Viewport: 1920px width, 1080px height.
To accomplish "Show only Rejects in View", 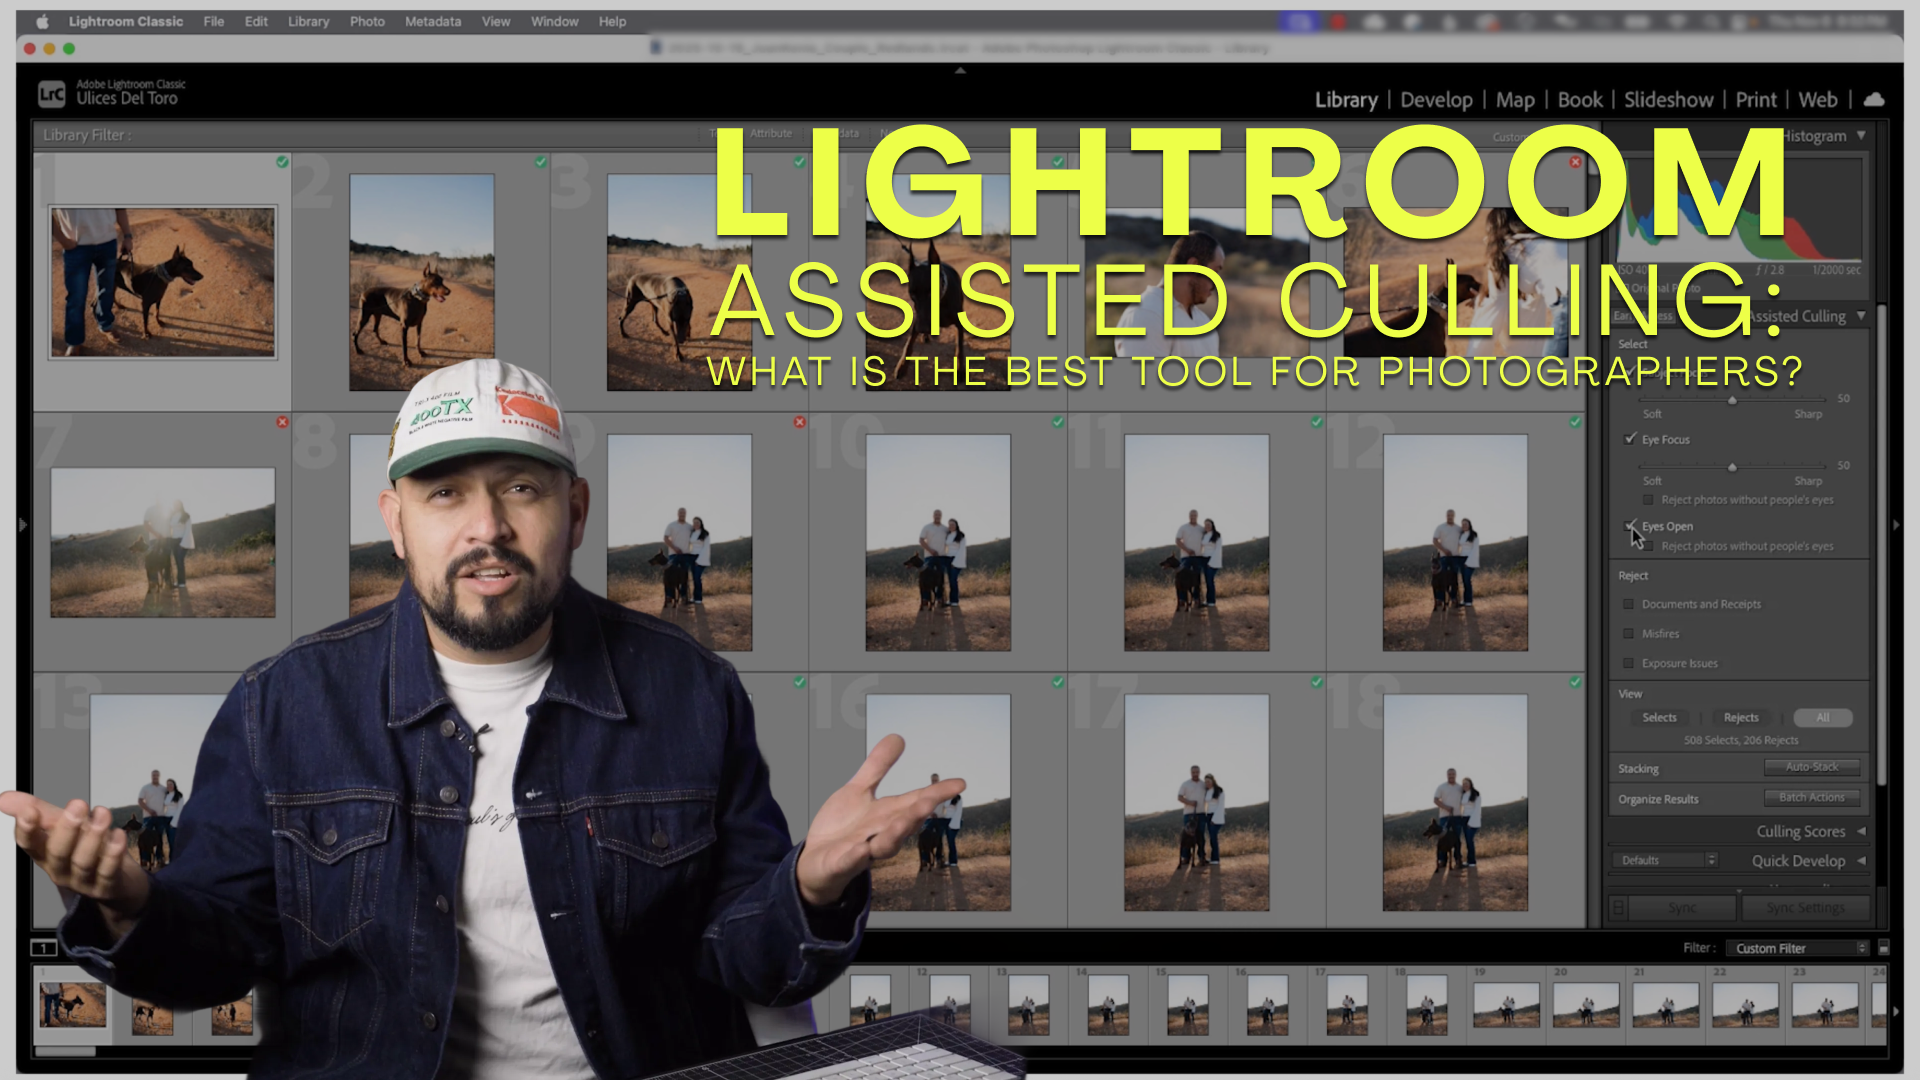I will 1741,718.
